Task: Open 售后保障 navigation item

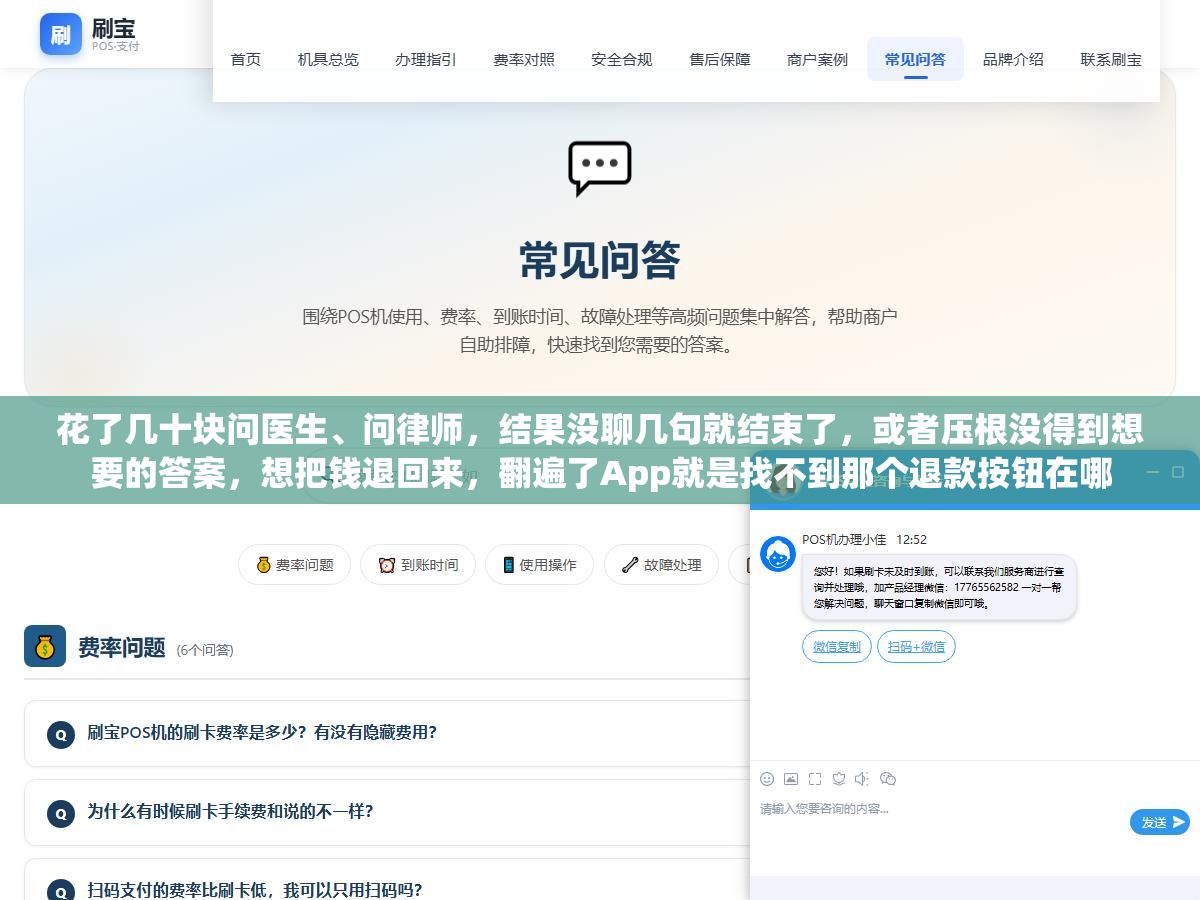Action: click(x=720, y=59)
